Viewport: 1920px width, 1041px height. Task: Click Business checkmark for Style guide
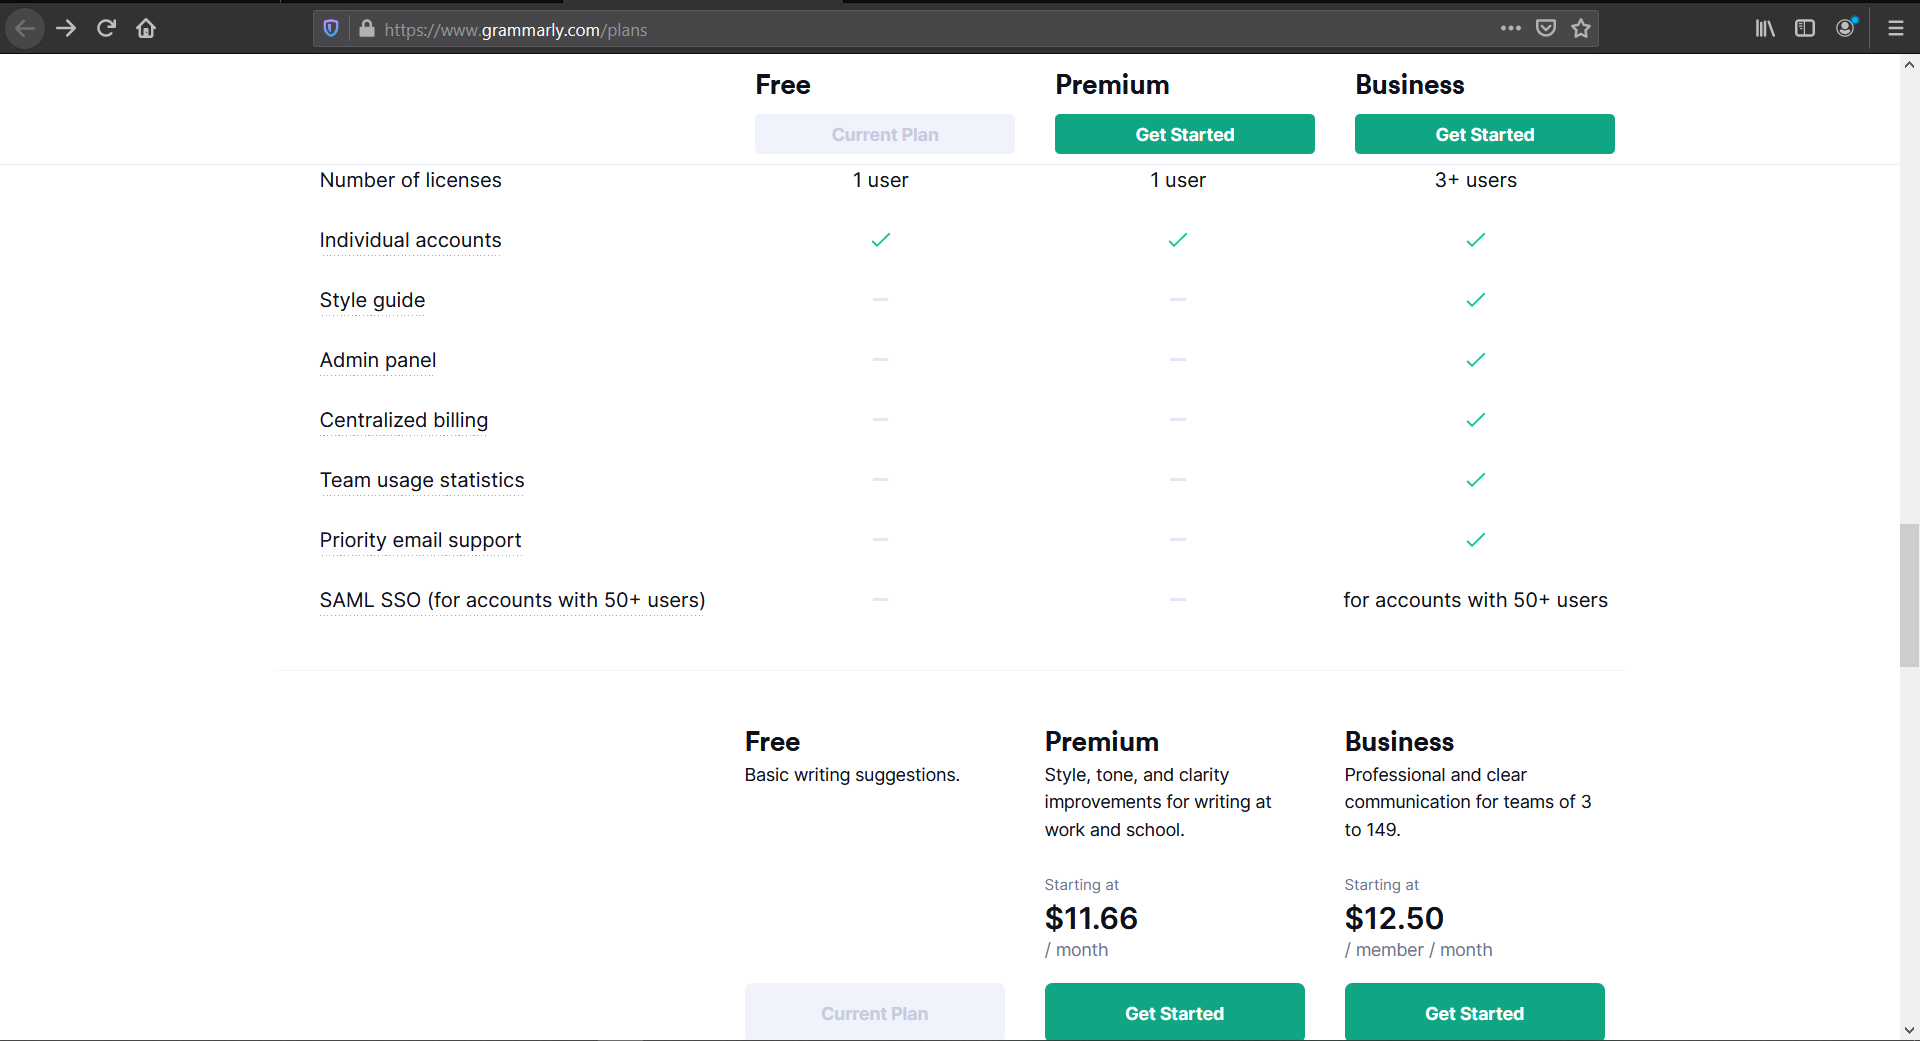[1476, 300]
